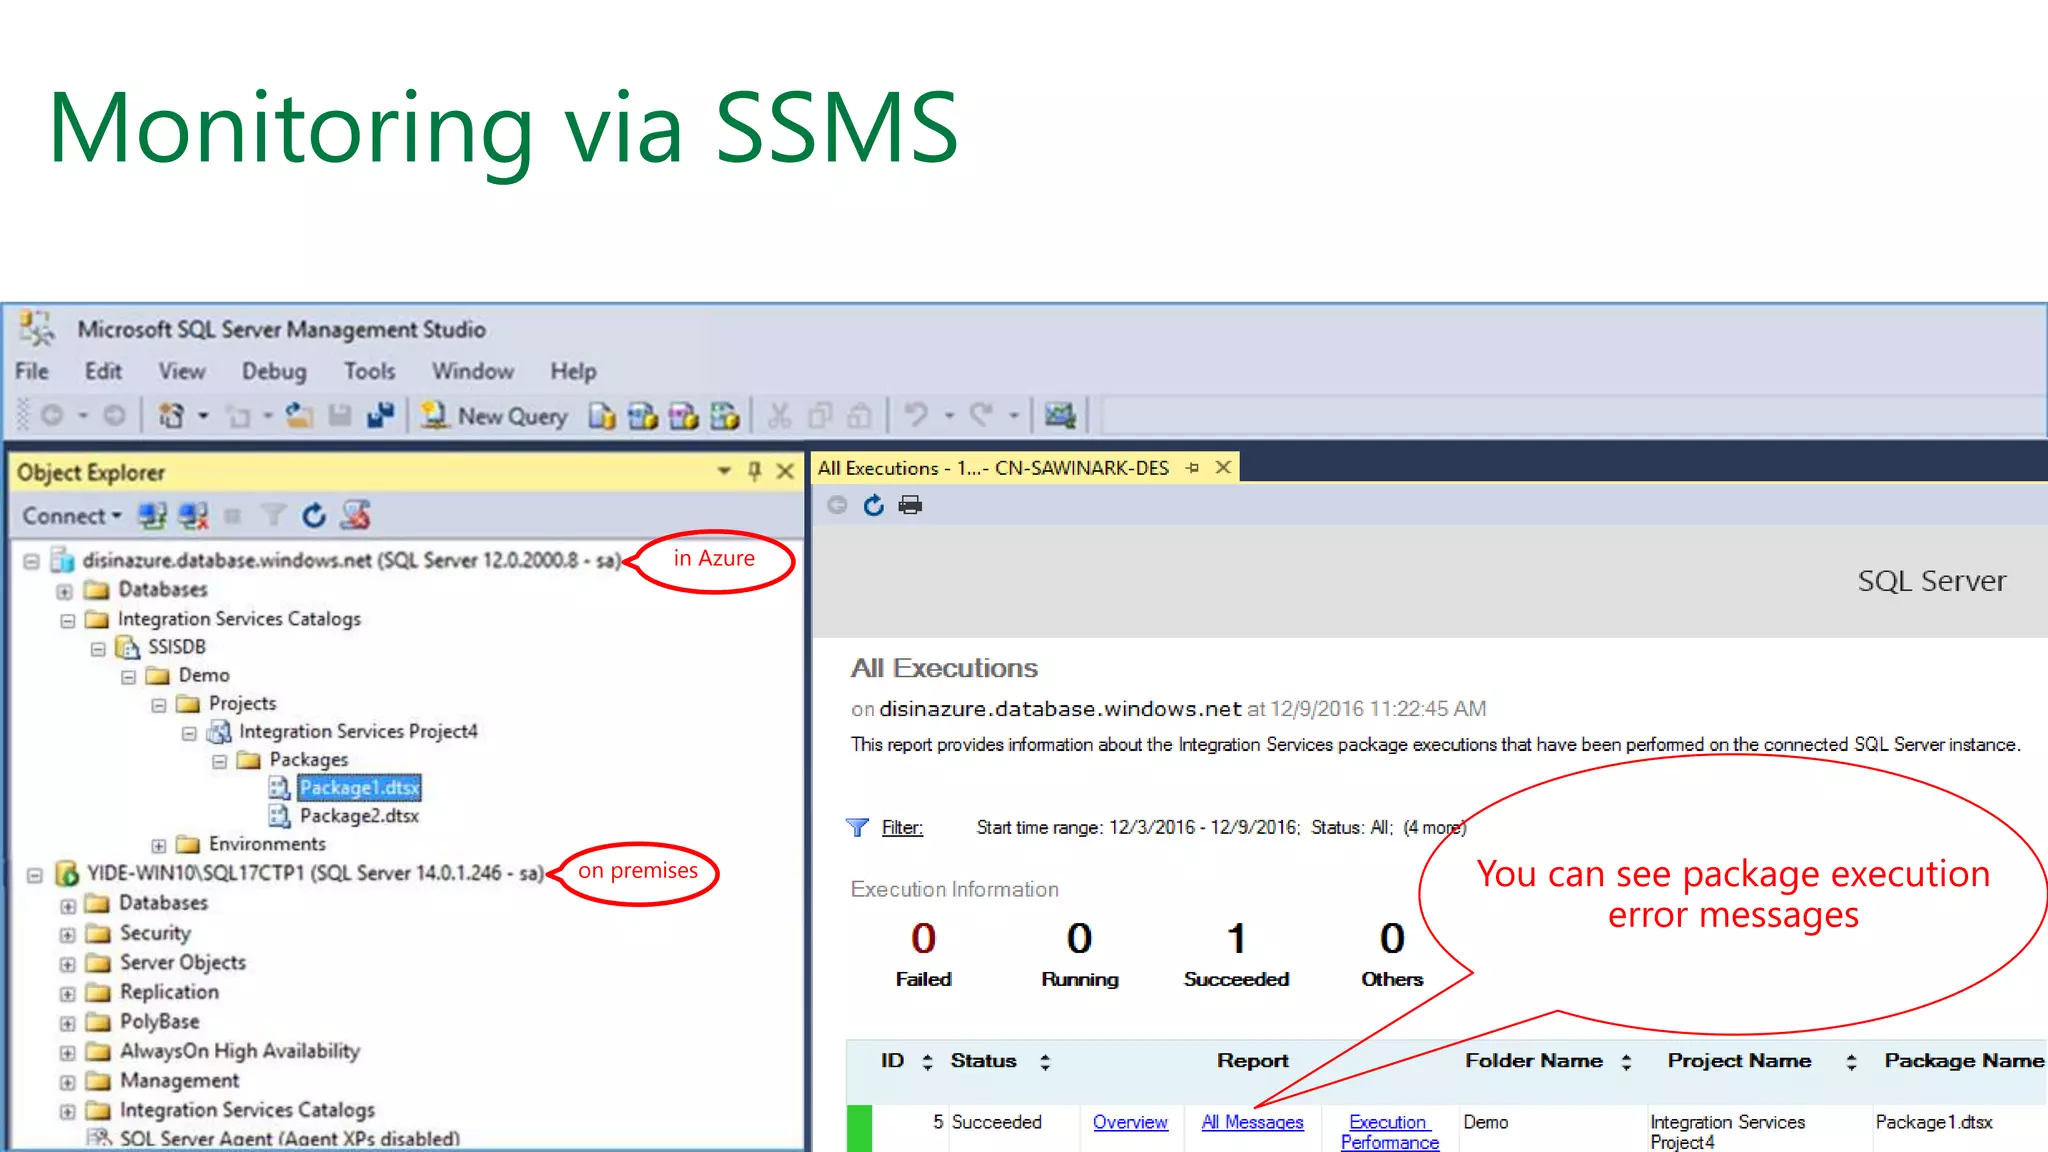Click the Undo arrow icon

click(x=916, y=415)
